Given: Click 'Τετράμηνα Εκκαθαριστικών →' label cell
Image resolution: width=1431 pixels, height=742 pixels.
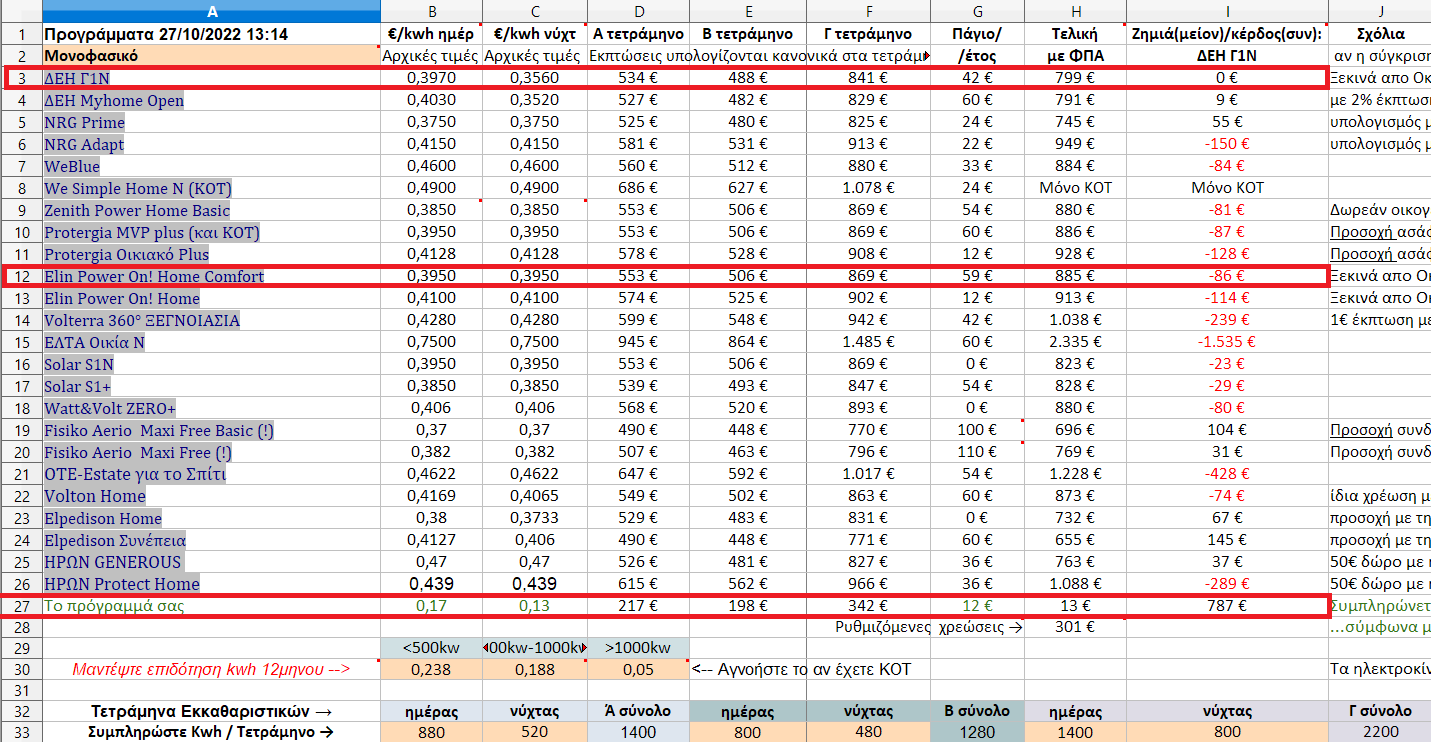Looking at the screenshot, I should (211, 711).
